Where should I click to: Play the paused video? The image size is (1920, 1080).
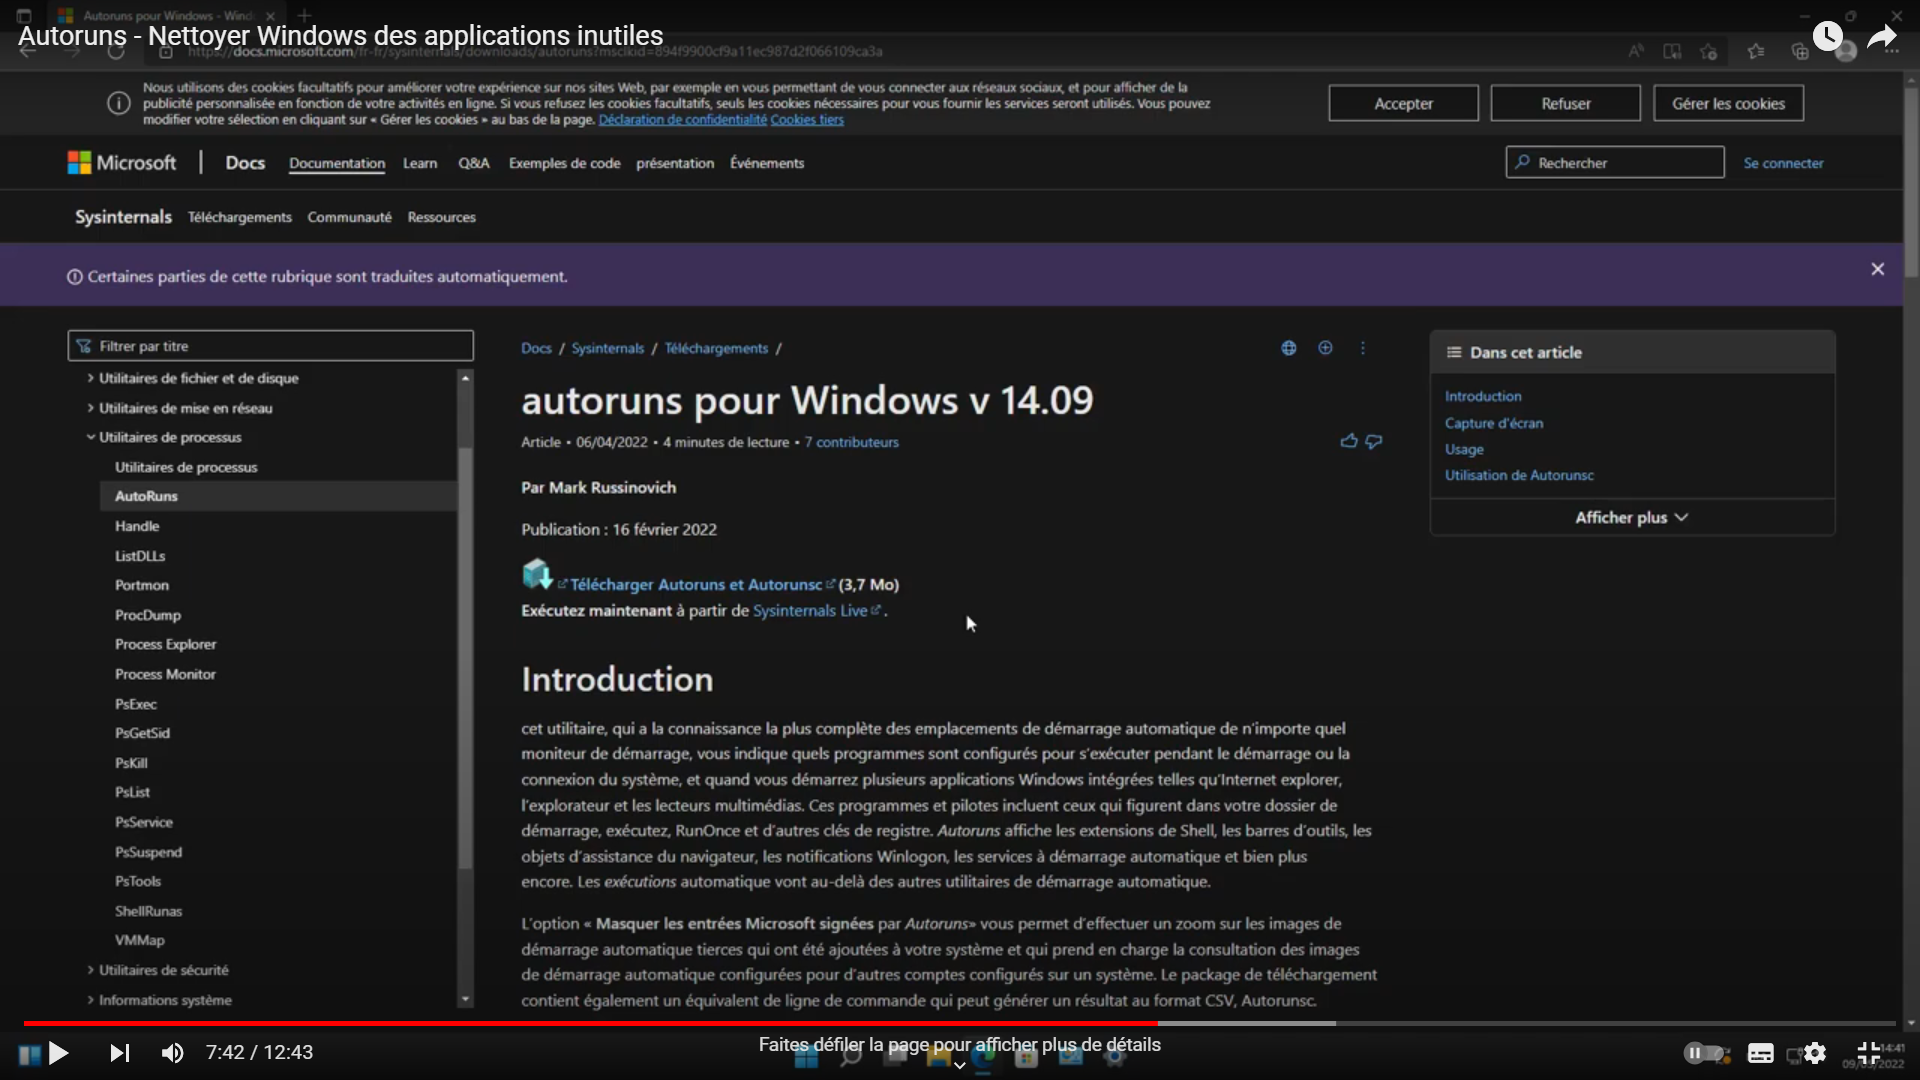58,1053
